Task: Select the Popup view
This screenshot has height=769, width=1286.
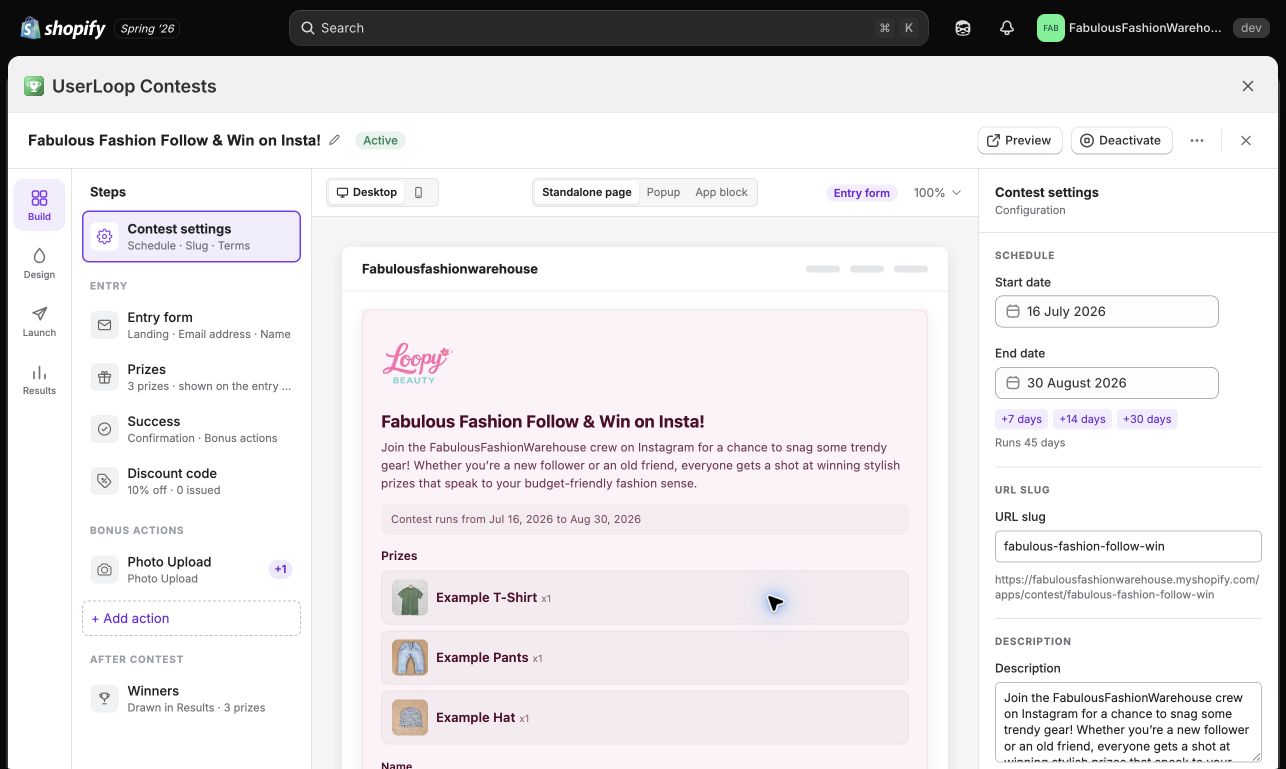Action: click(663, 192)
